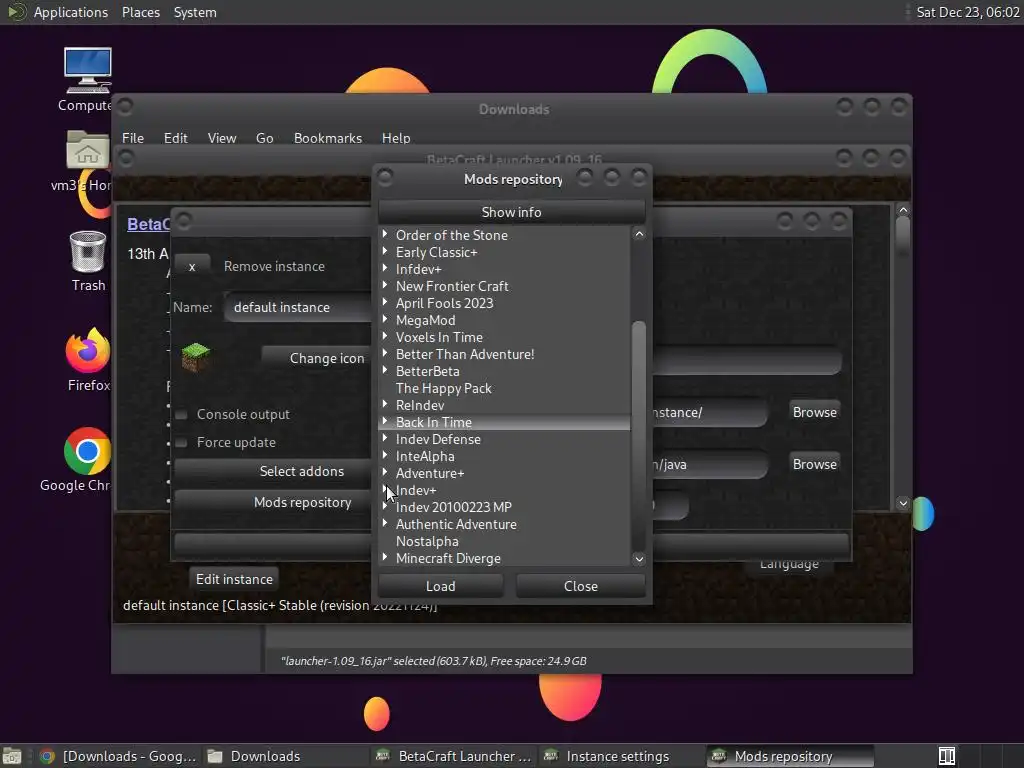Expand the Order of the Stone entry
1024x768 pixels.
(x=385, y=234)
